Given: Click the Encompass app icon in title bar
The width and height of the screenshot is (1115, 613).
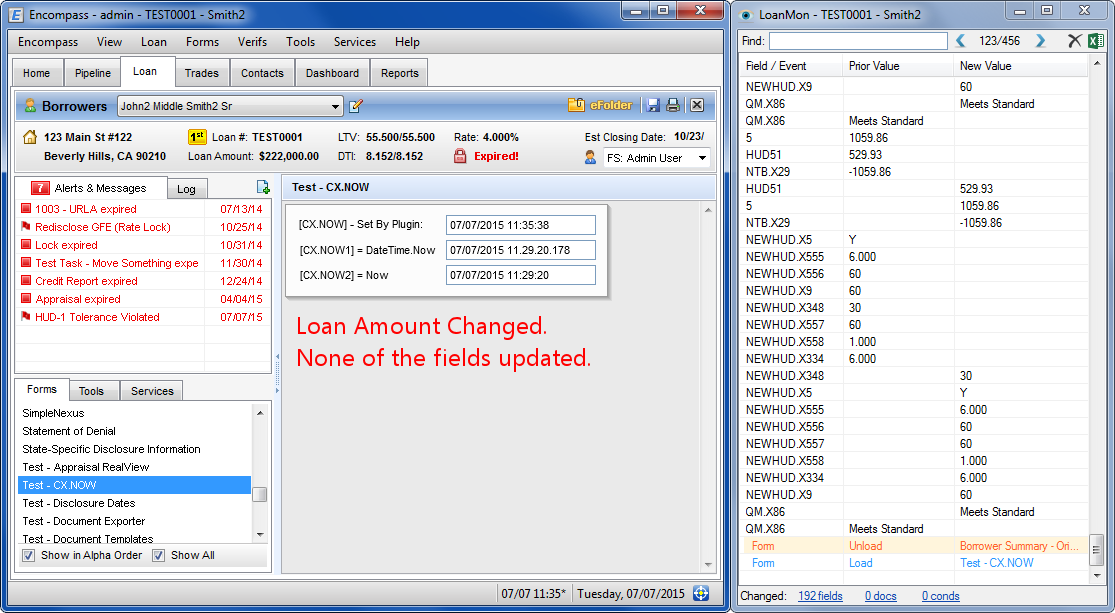Looking at the screenshot, I should [16, 14].
